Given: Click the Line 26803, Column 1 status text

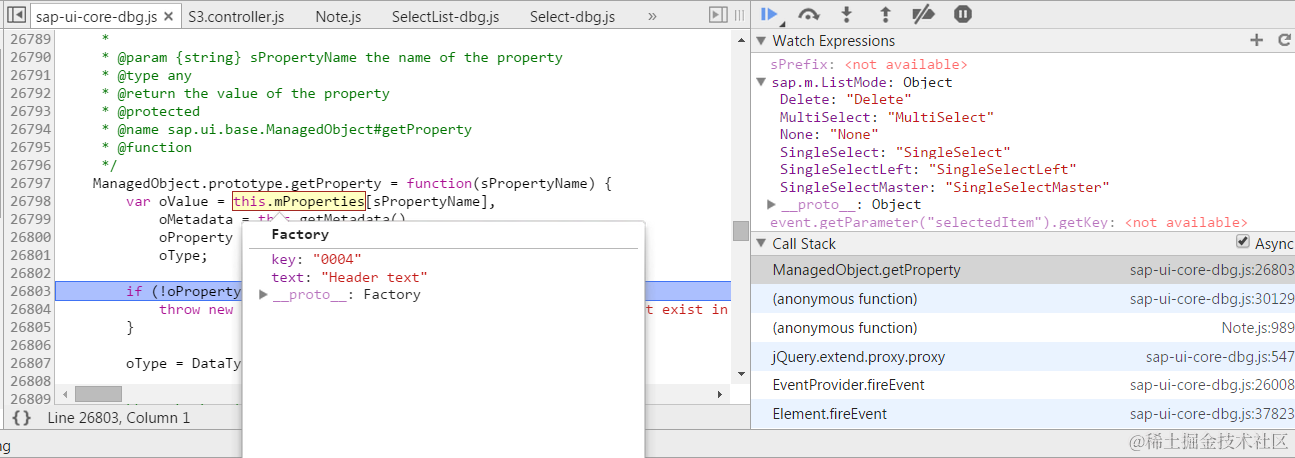Looking at the screenshot, I should click(118, 418).
